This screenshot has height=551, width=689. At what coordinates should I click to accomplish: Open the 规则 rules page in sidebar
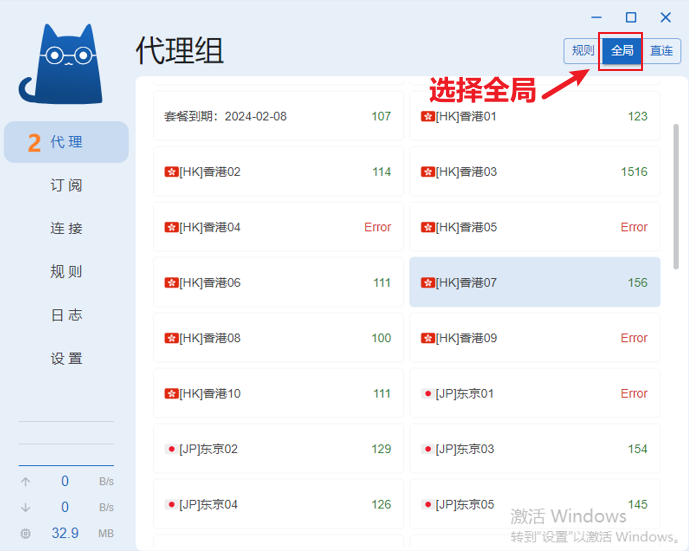pyautogui.click(x=66, y=272)
